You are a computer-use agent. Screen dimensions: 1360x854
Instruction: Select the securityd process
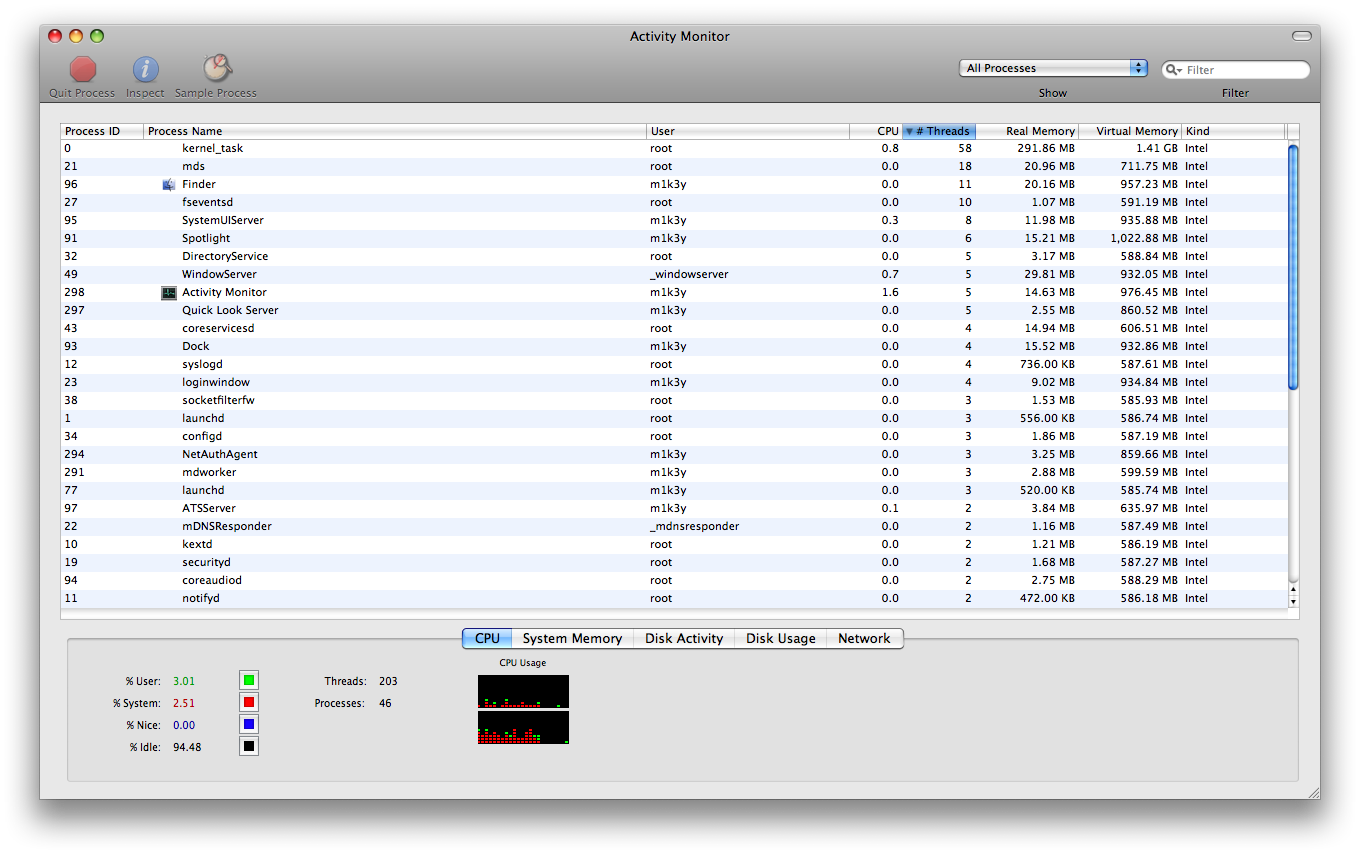[x=674, y=562]
